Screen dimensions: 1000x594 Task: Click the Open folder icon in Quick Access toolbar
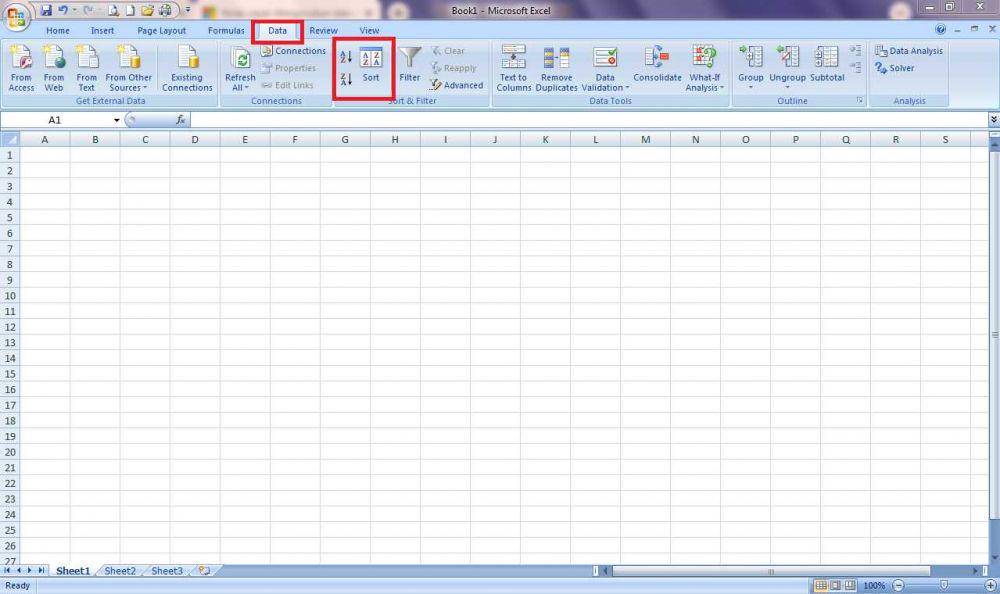(147, 10)
